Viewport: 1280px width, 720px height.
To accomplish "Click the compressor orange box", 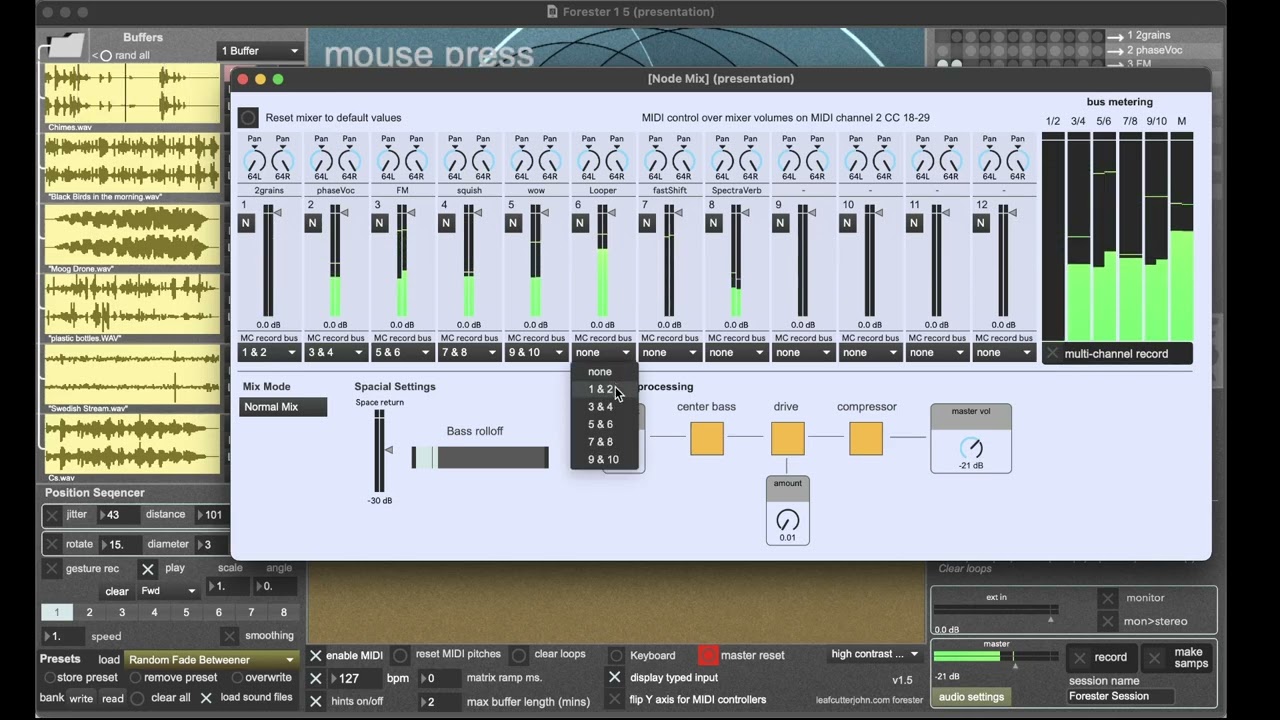I will [866, 438].
